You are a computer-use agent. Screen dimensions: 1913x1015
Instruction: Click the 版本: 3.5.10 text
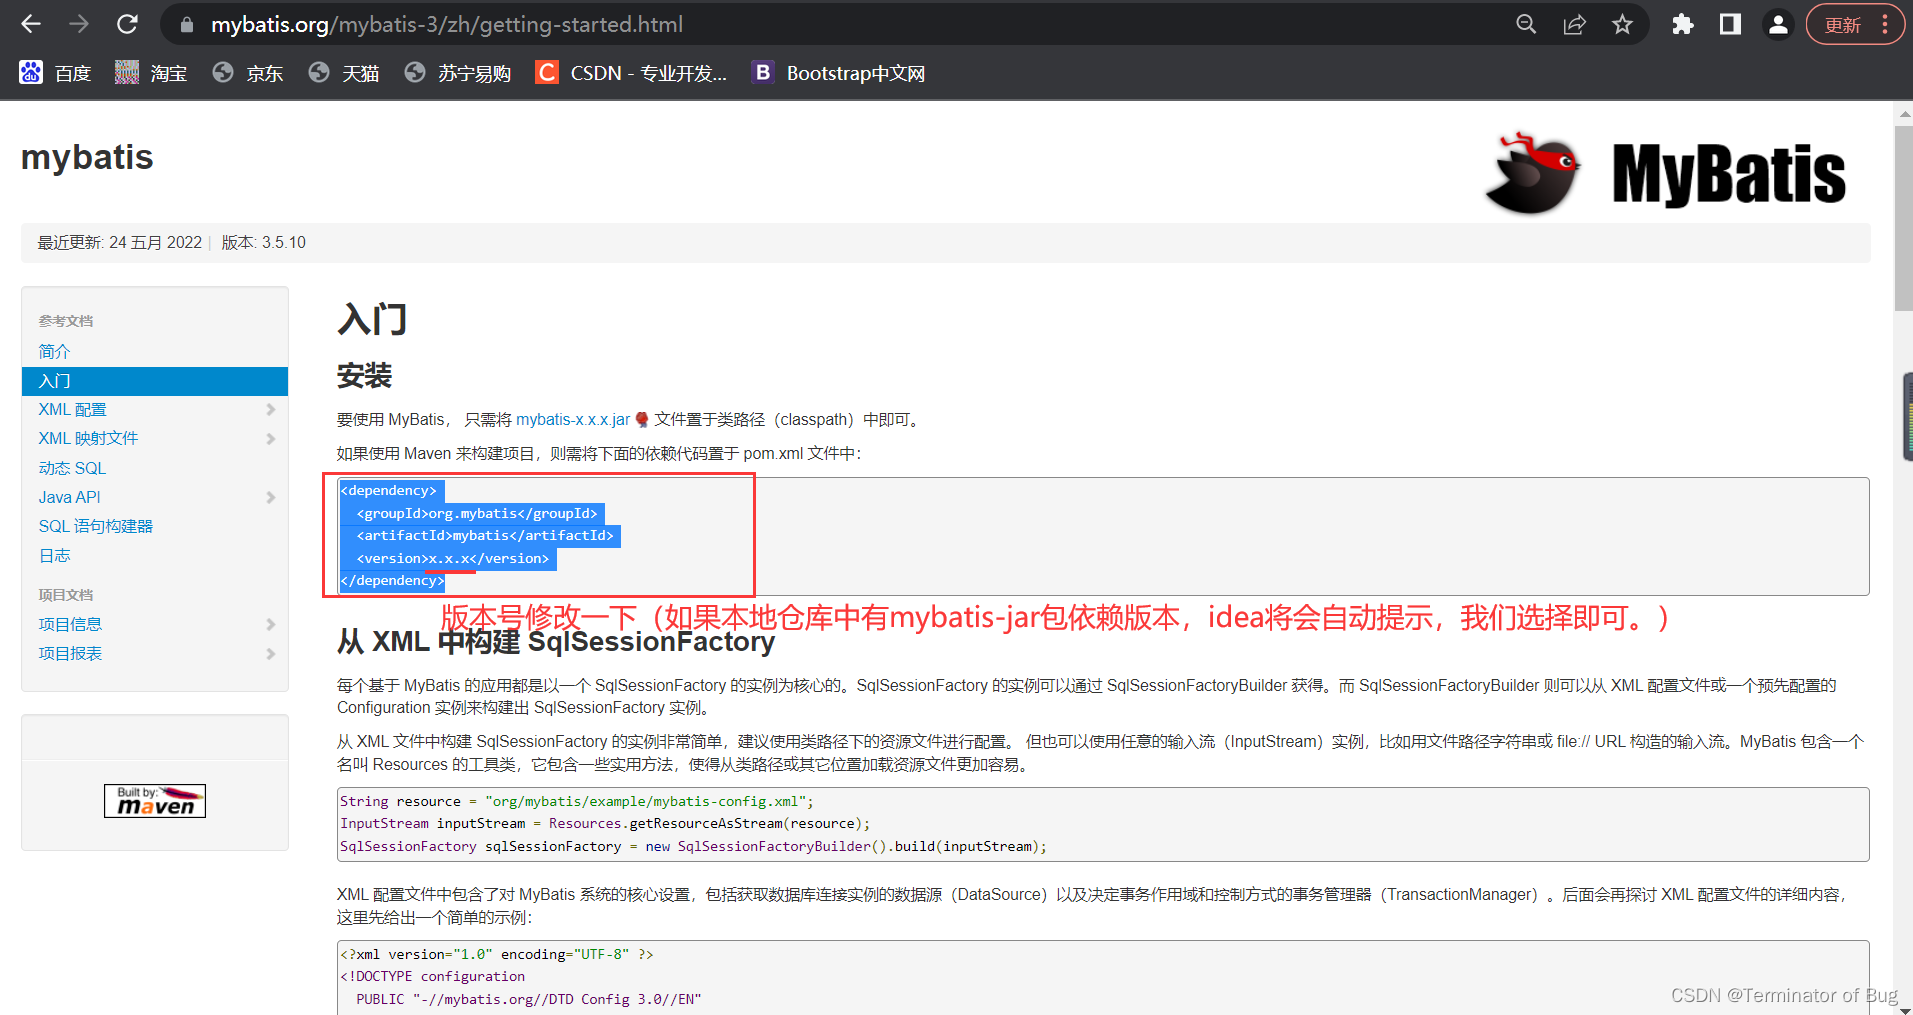(264, 242)
